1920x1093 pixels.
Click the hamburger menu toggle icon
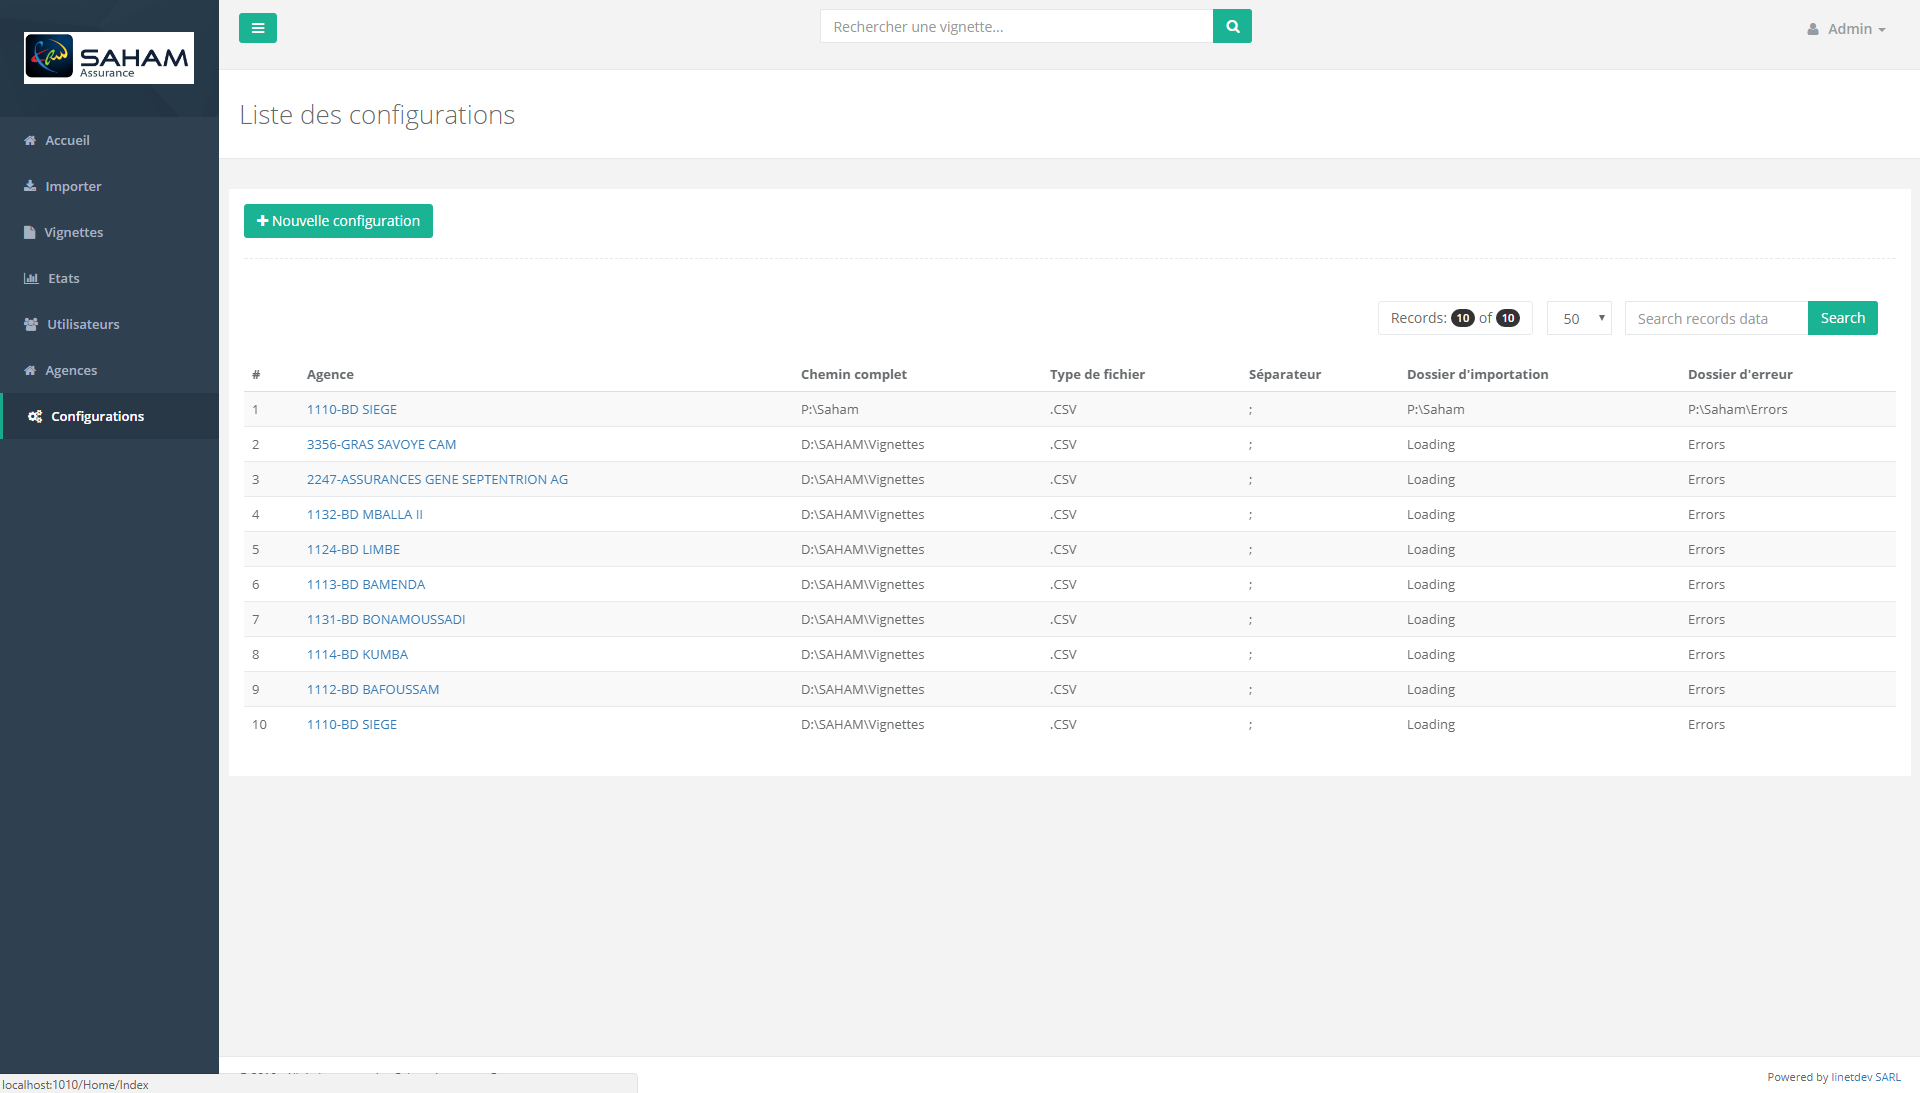pos(258,28)
